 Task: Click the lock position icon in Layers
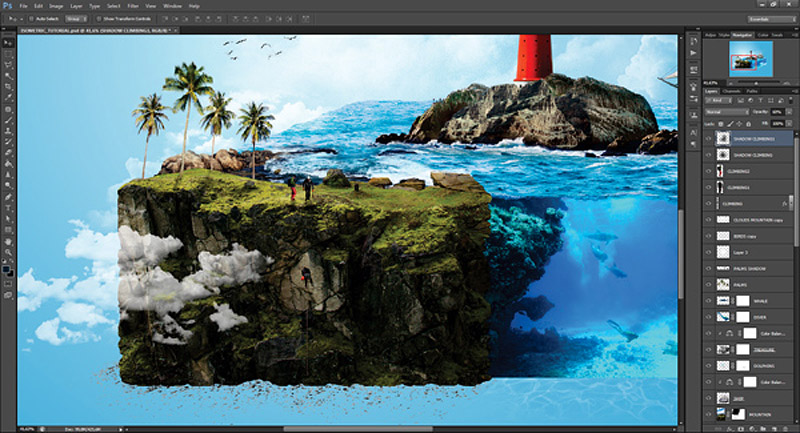(739, 124)
